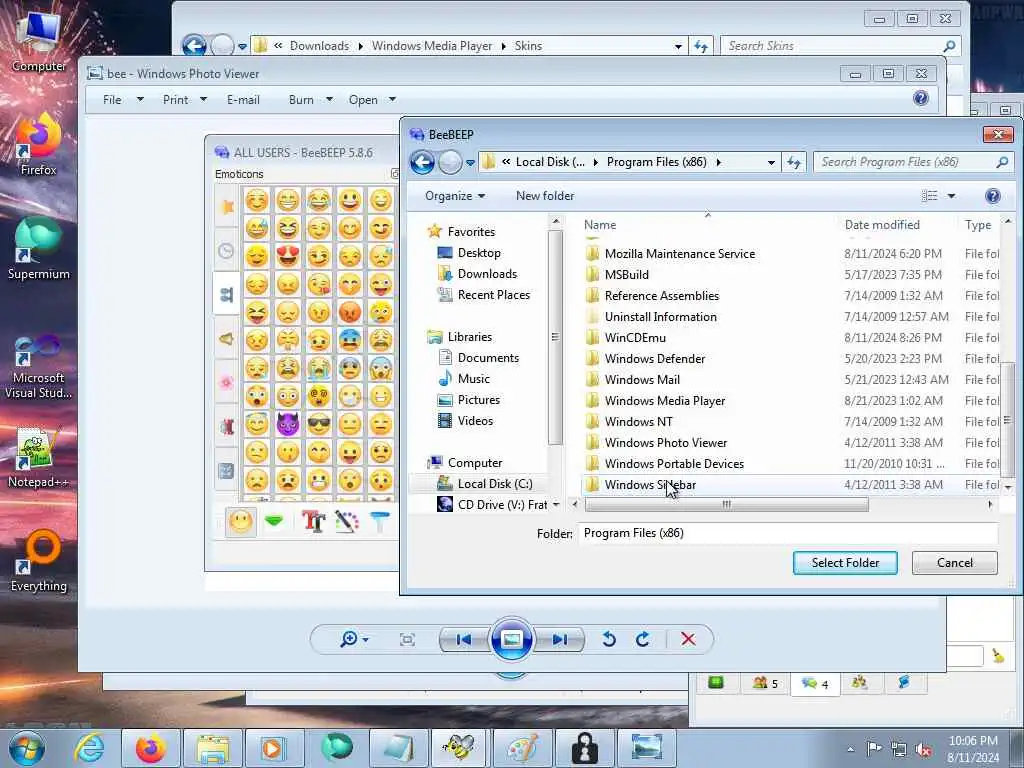
Task: Open recent pages dropdown next to Forward arrow
Action: click(x=470, y=163)
